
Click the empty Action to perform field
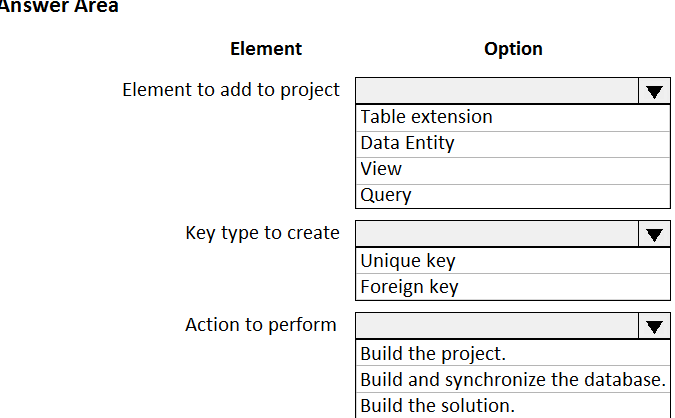[x=496, y=326]
